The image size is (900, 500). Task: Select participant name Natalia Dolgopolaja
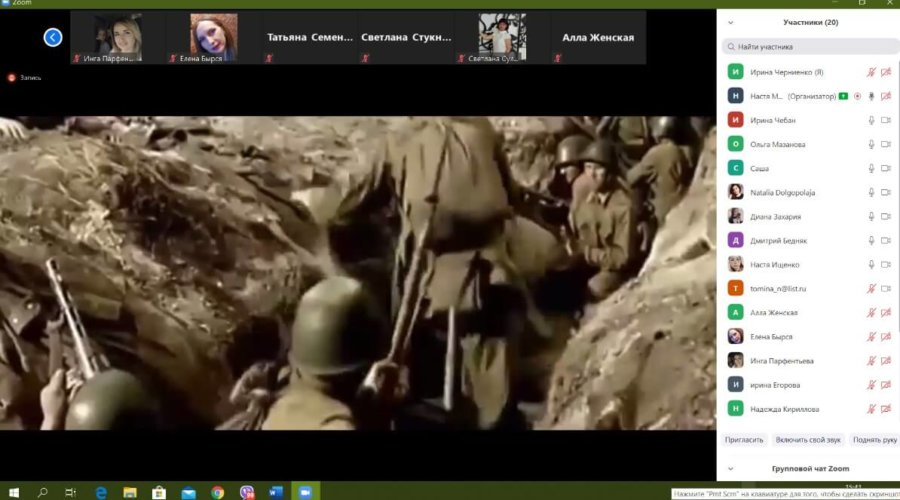click(x=782, y=193)
